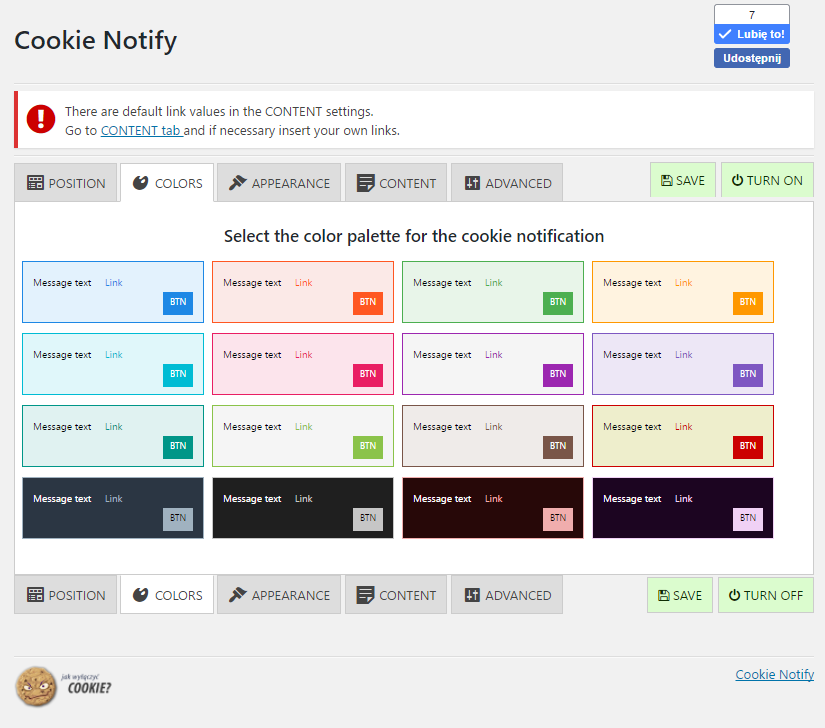825x728 pixels.
Task: Click the document icon on bottom CONTENT tab
Action: coord(365,594)
